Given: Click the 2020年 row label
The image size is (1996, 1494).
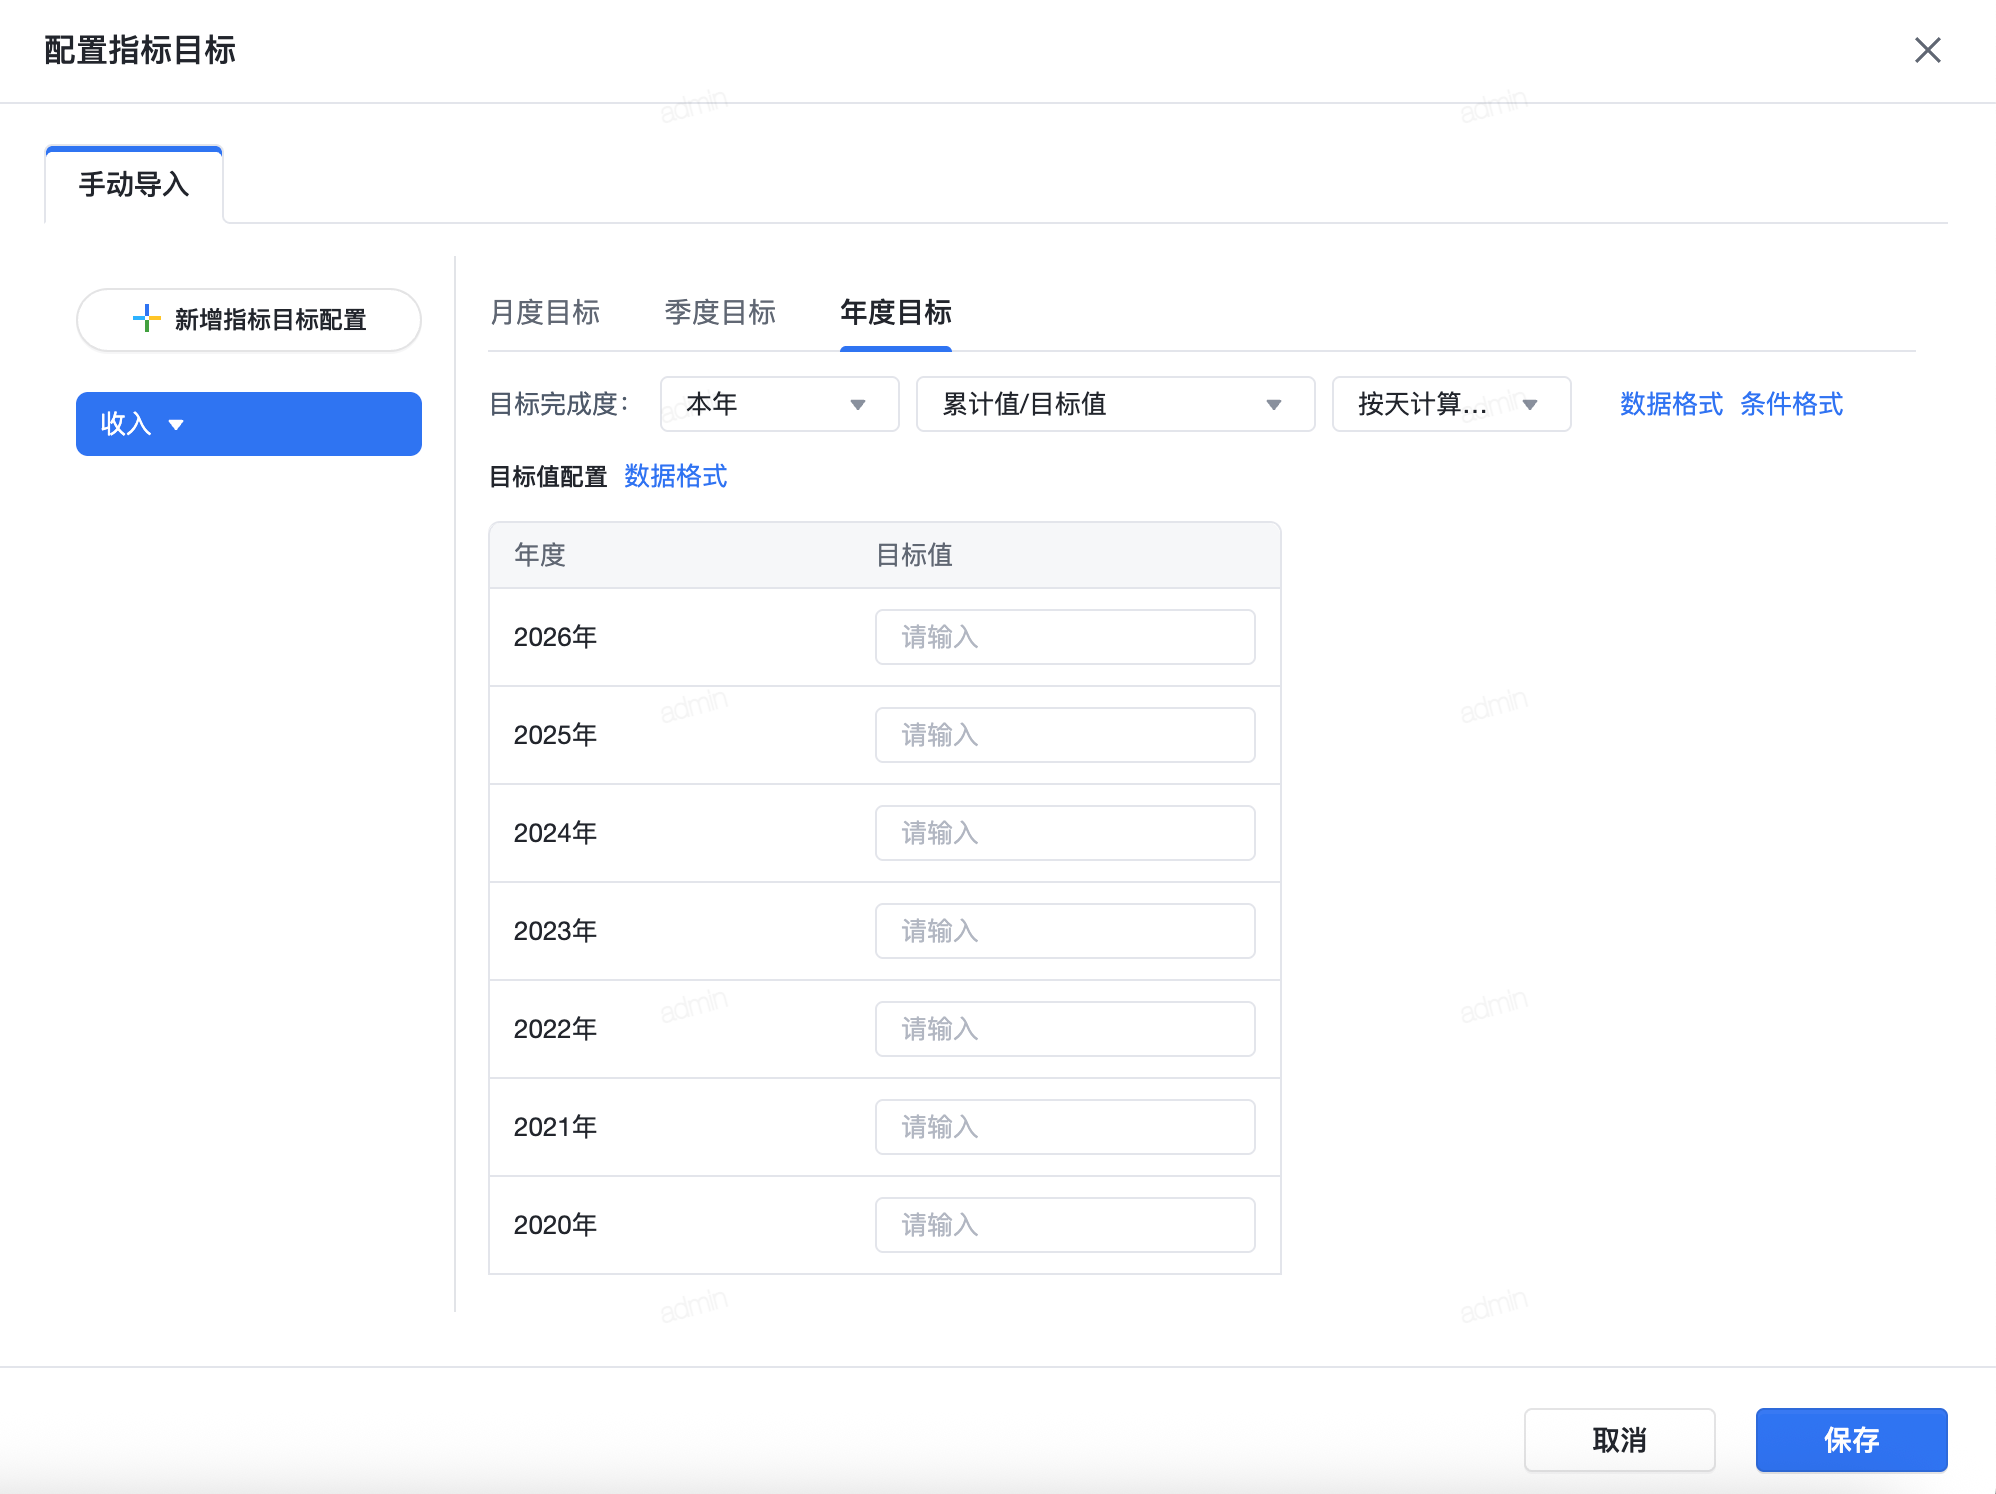Looking at the screenshot, I should (555, 1225).
